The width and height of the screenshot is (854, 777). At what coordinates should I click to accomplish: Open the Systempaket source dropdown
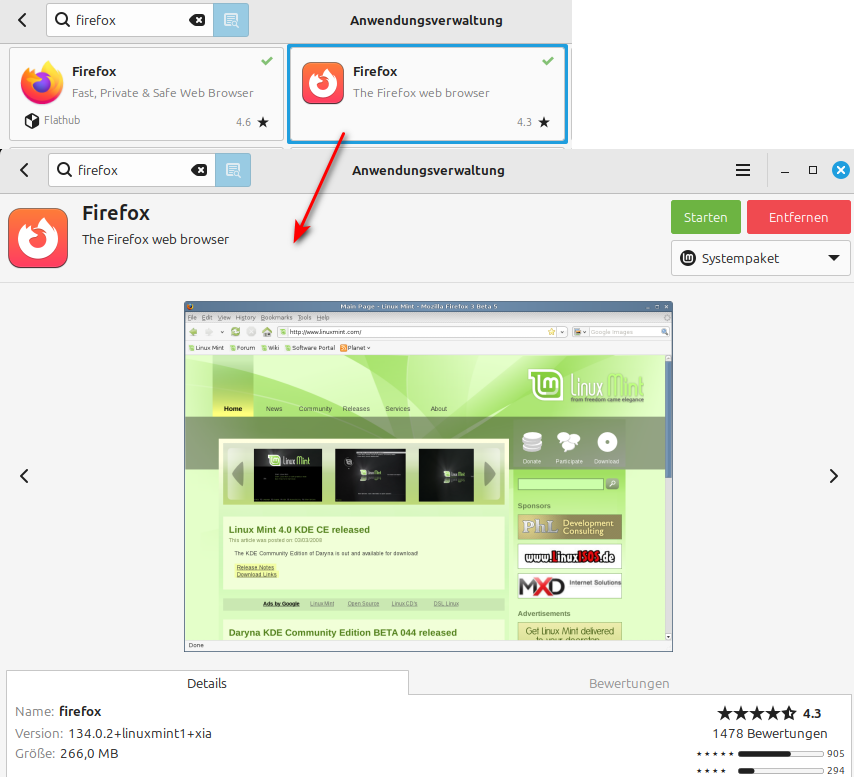click(760, 258)
